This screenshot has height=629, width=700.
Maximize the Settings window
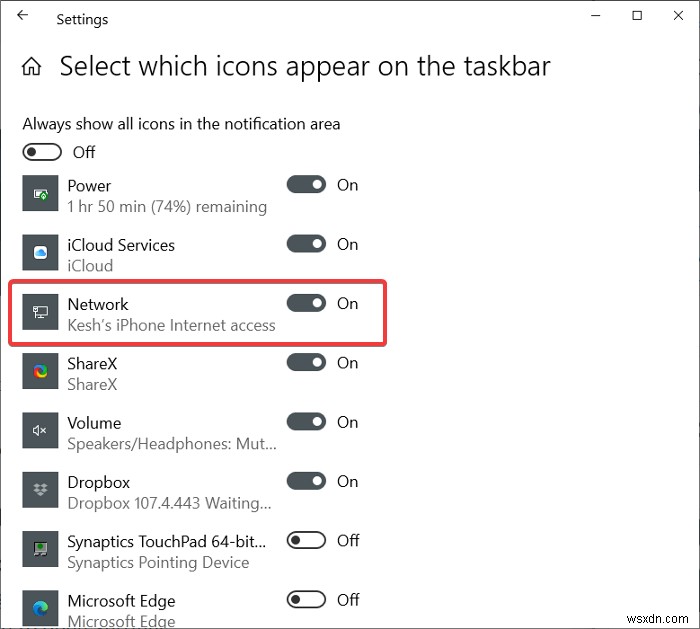tap(637, 16)
